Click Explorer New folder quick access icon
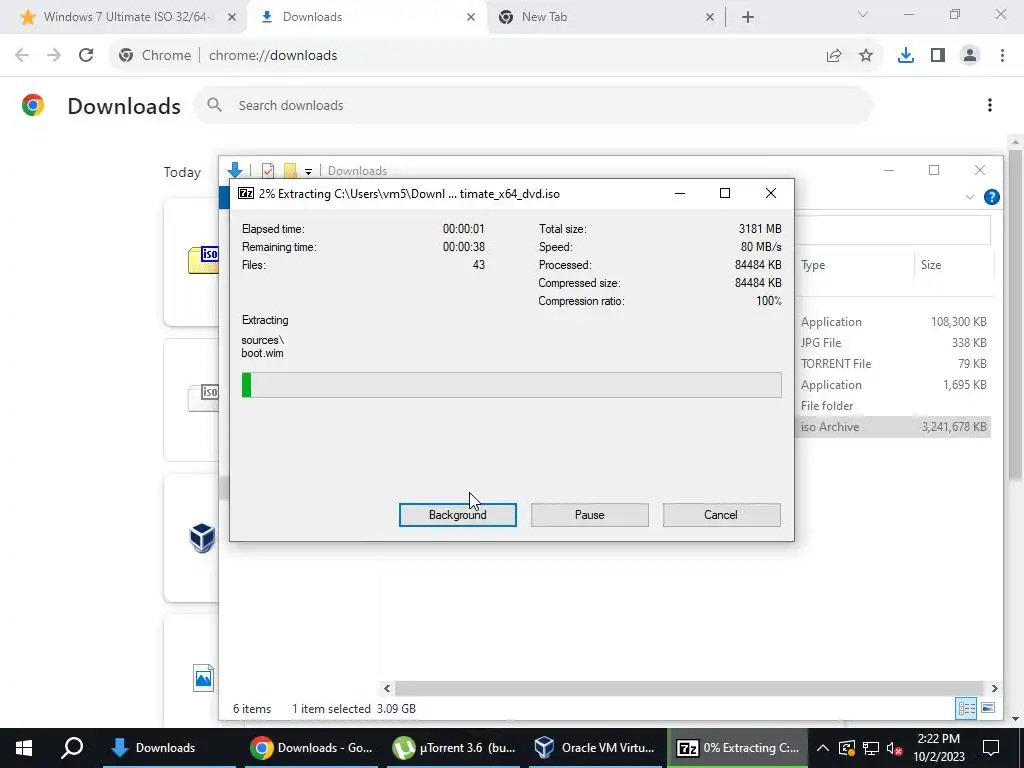 (290, 171)
